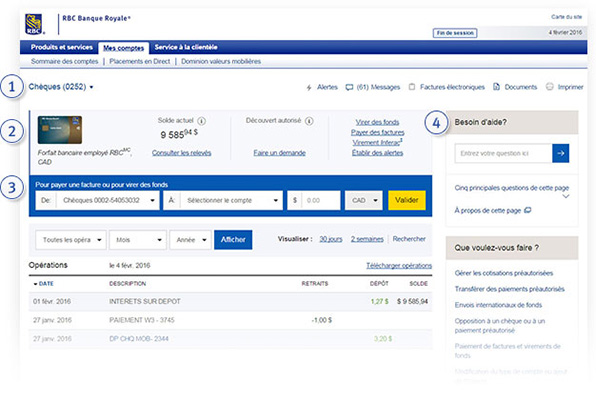Click Cinq principales questions de cette page
This screenshot has height=404, width=596.
[x=512, y=188]
